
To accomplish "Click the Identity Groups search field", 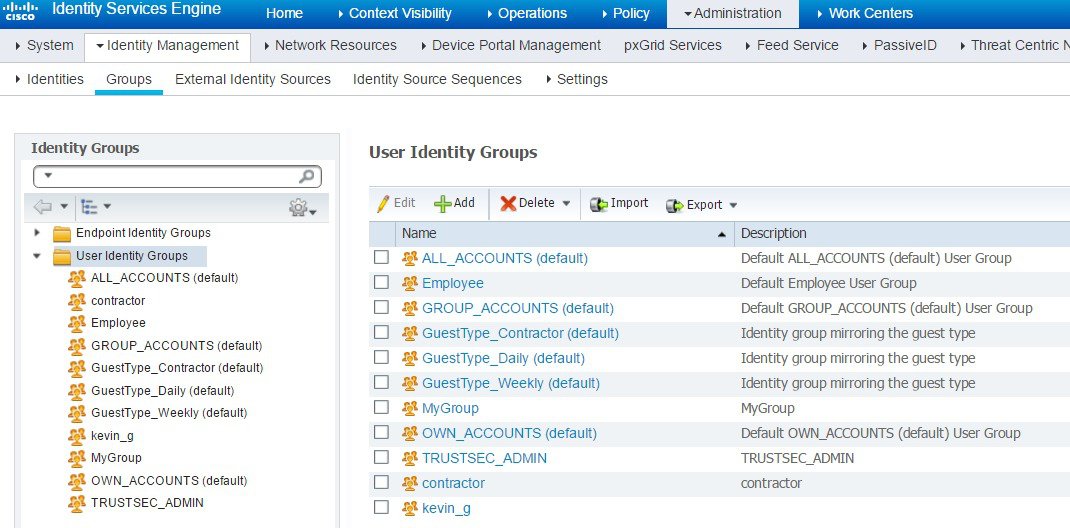I will [177, 177].
